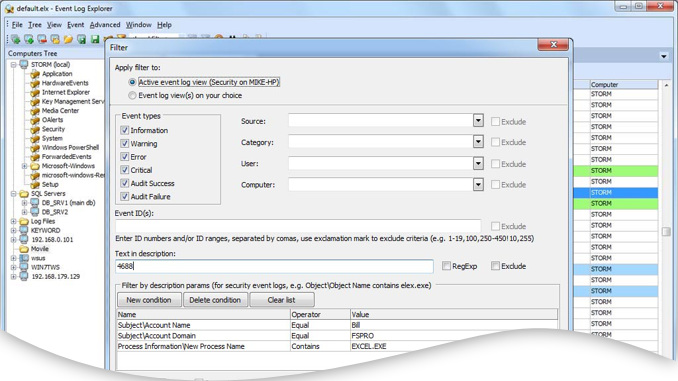Click the Application log icon in tree

click(35, 74)
